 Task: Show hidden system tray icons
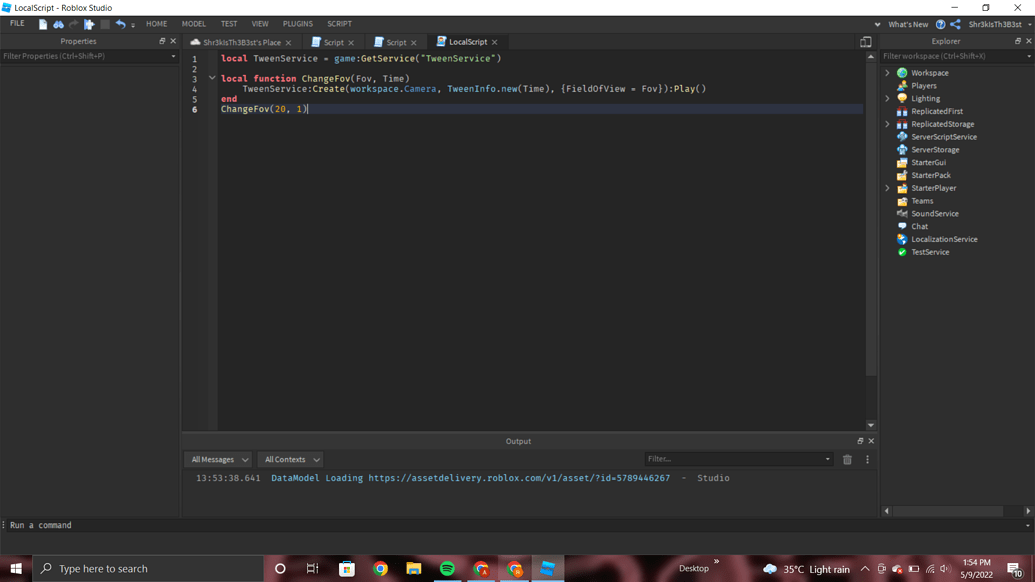tap(865, 569)
